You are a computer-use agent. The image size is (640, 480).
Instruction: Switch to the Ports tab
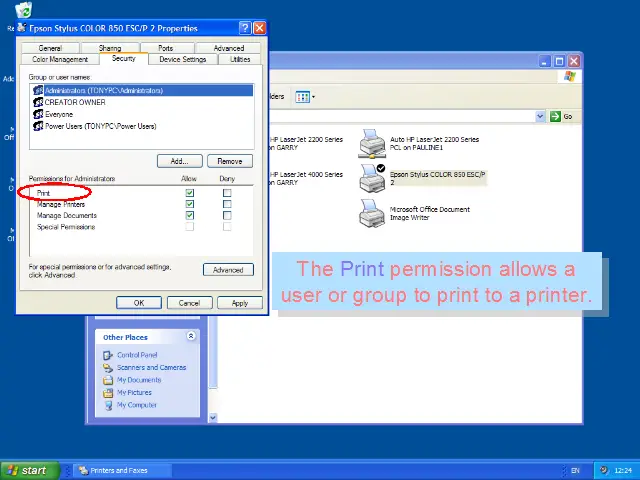pos(165,48)
